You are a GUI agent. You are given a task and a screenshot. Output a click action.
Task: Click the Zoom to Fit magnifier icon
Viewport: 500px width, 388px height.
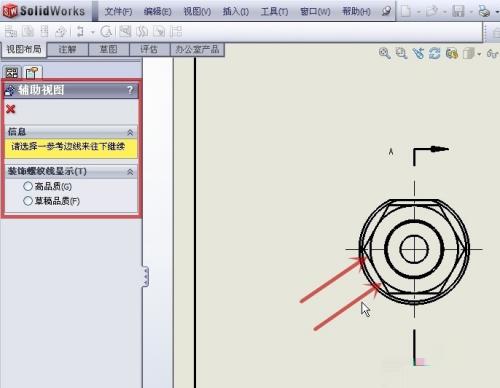[x=385, y=53]
